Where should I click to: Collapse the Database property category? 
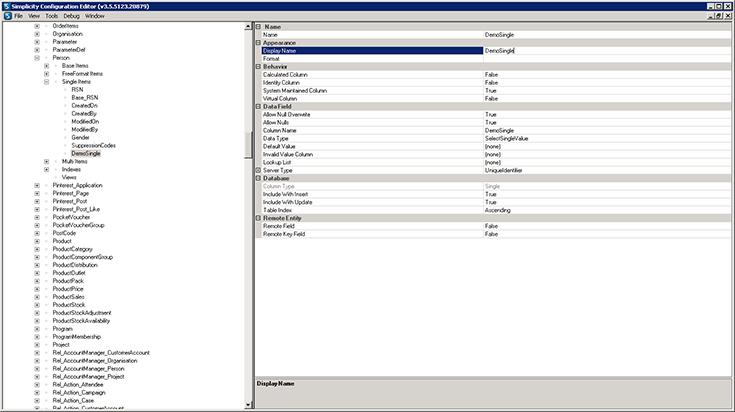coord(258,178)
